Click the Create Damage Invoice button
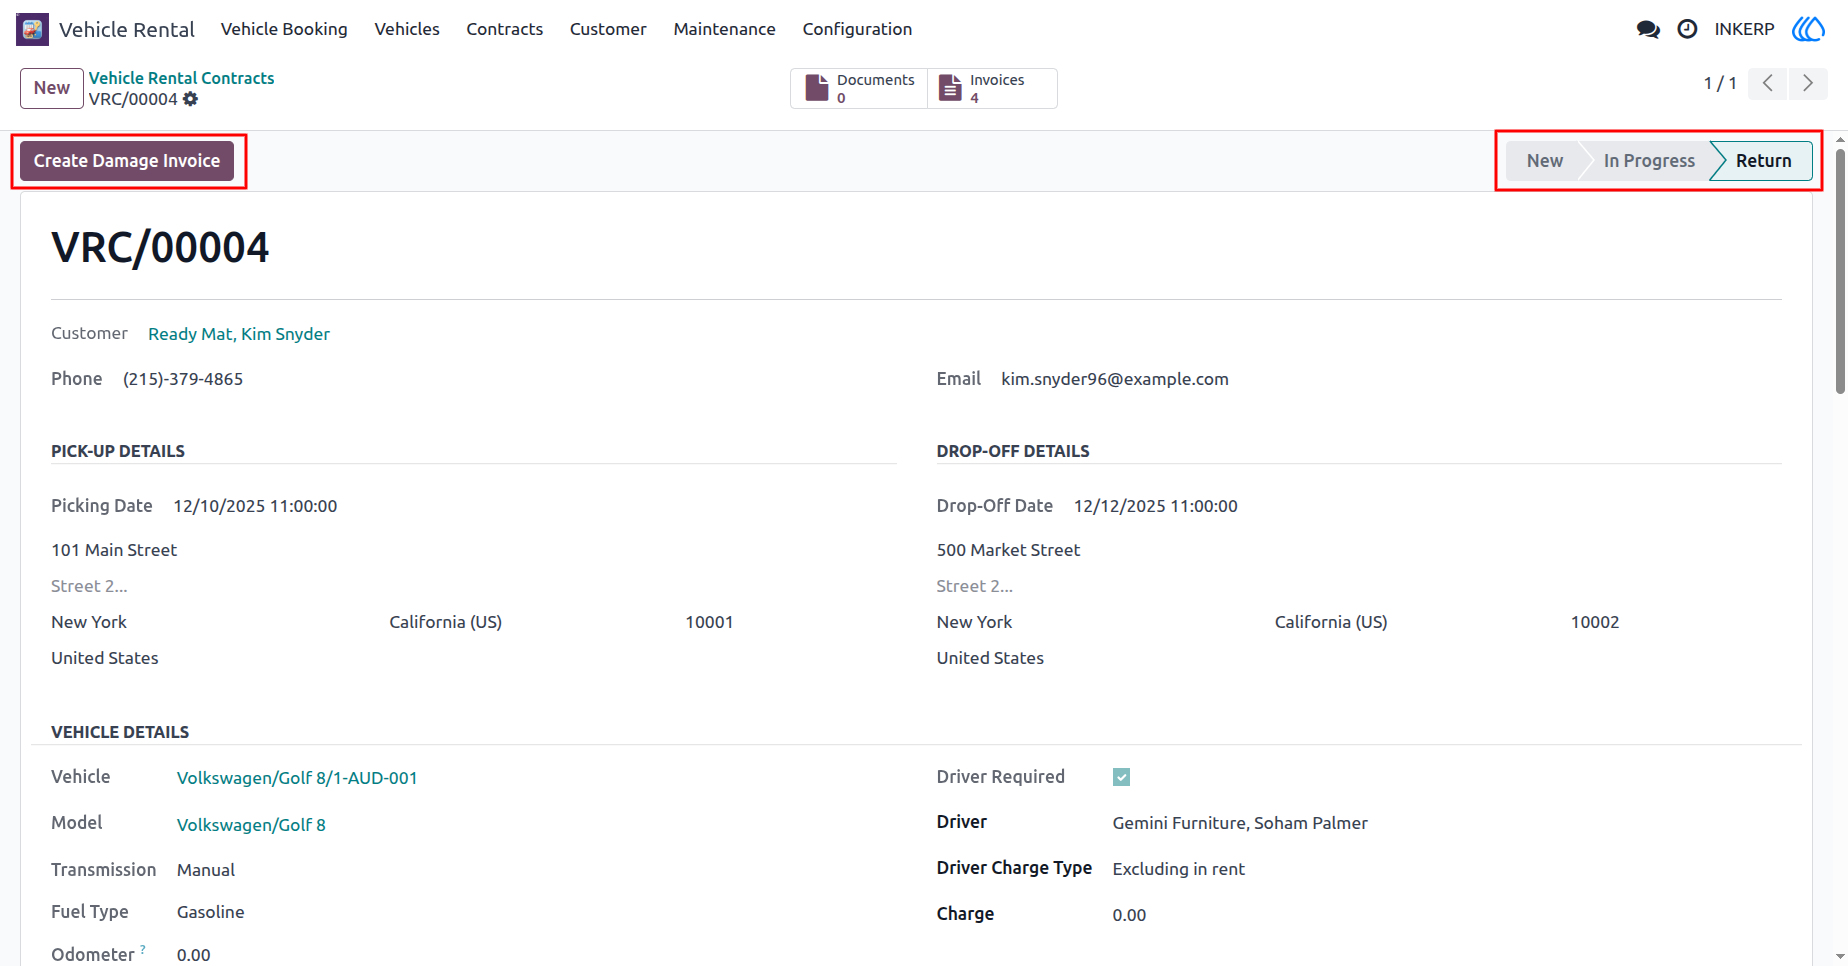 click(127, 161)
